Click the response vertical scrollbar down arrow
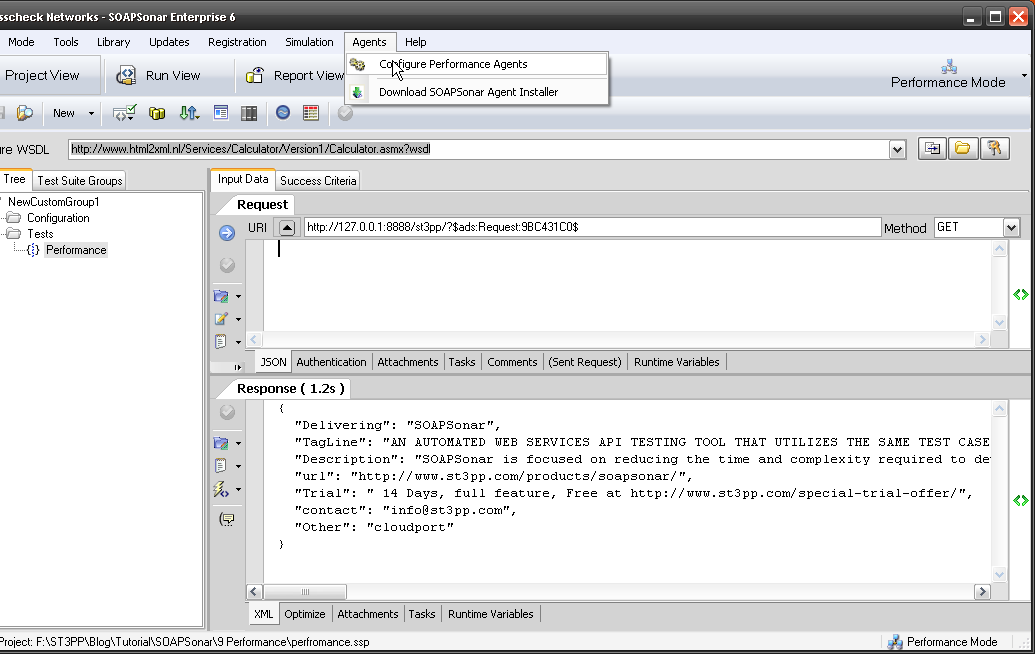This screenshot has height=654, width=1035. 999,574
